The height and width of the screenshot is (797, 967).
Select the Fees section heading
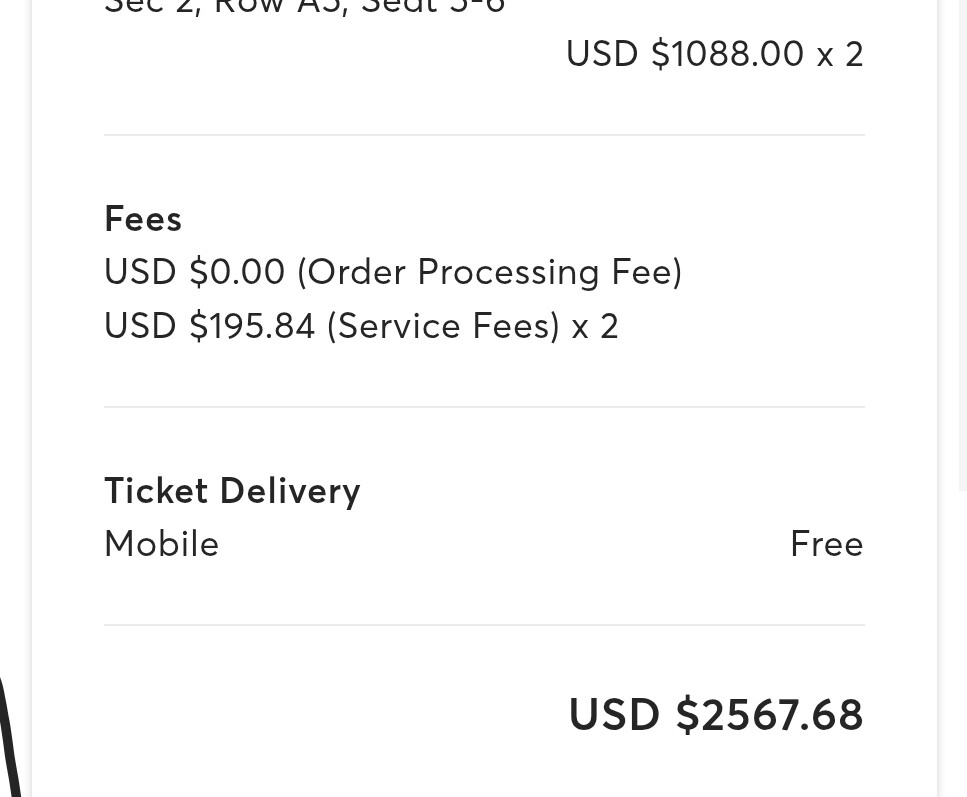click(143, 219)
